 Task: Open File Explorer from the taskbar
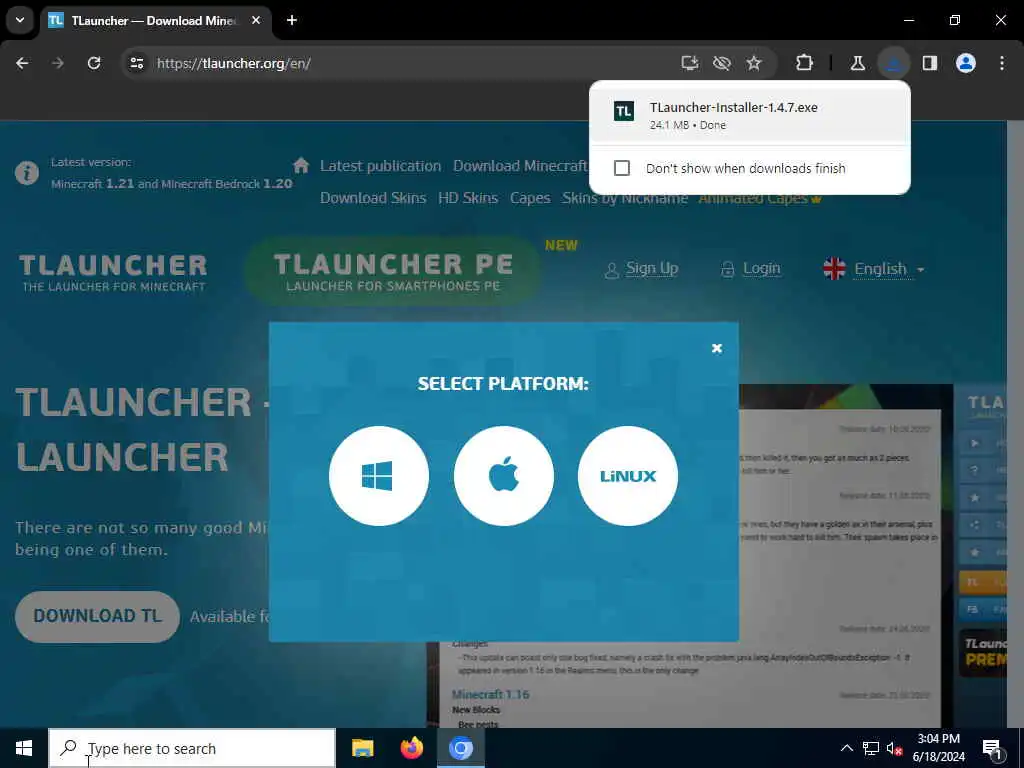(362, 748)
